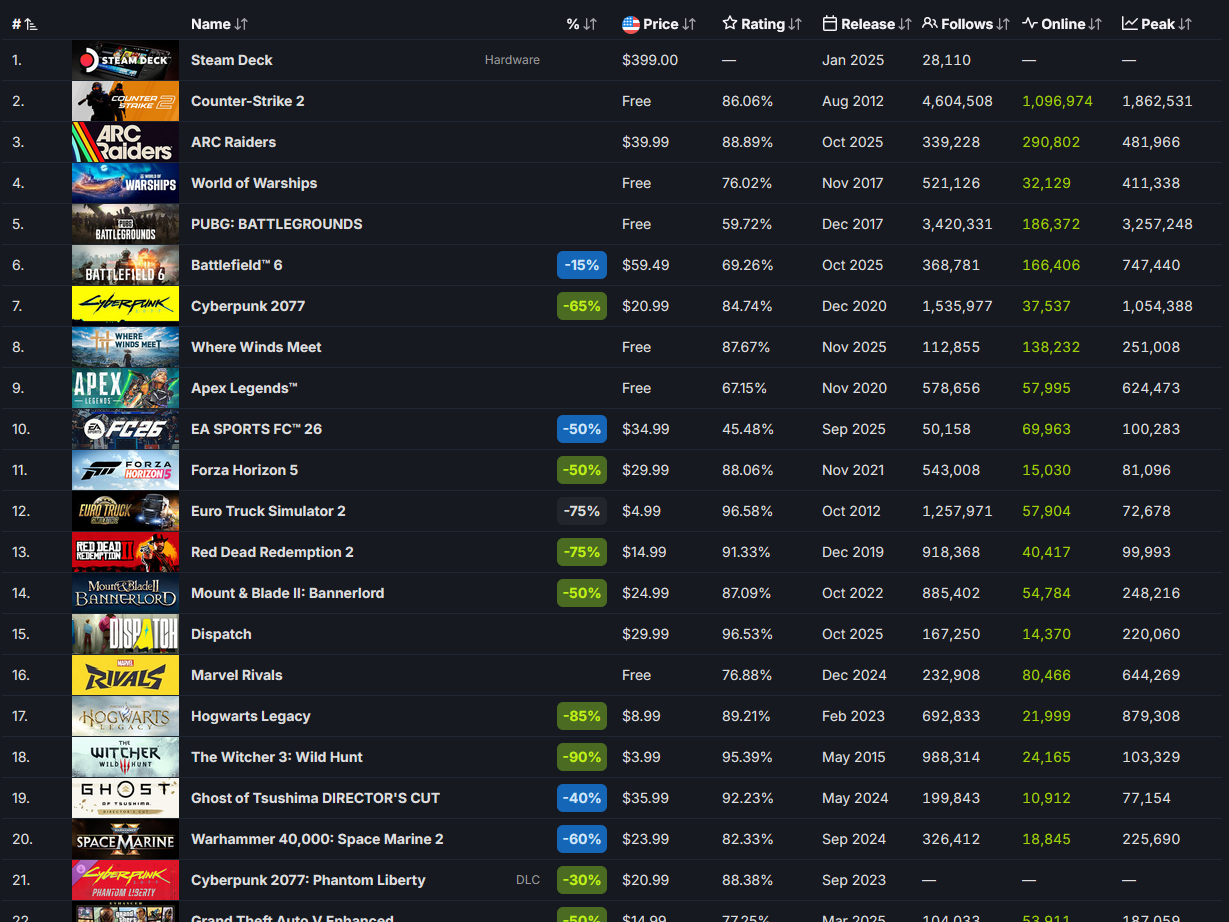Sort by Release date column header
The width and height of the screenshot is (1229, 922).
click(867, 24)
